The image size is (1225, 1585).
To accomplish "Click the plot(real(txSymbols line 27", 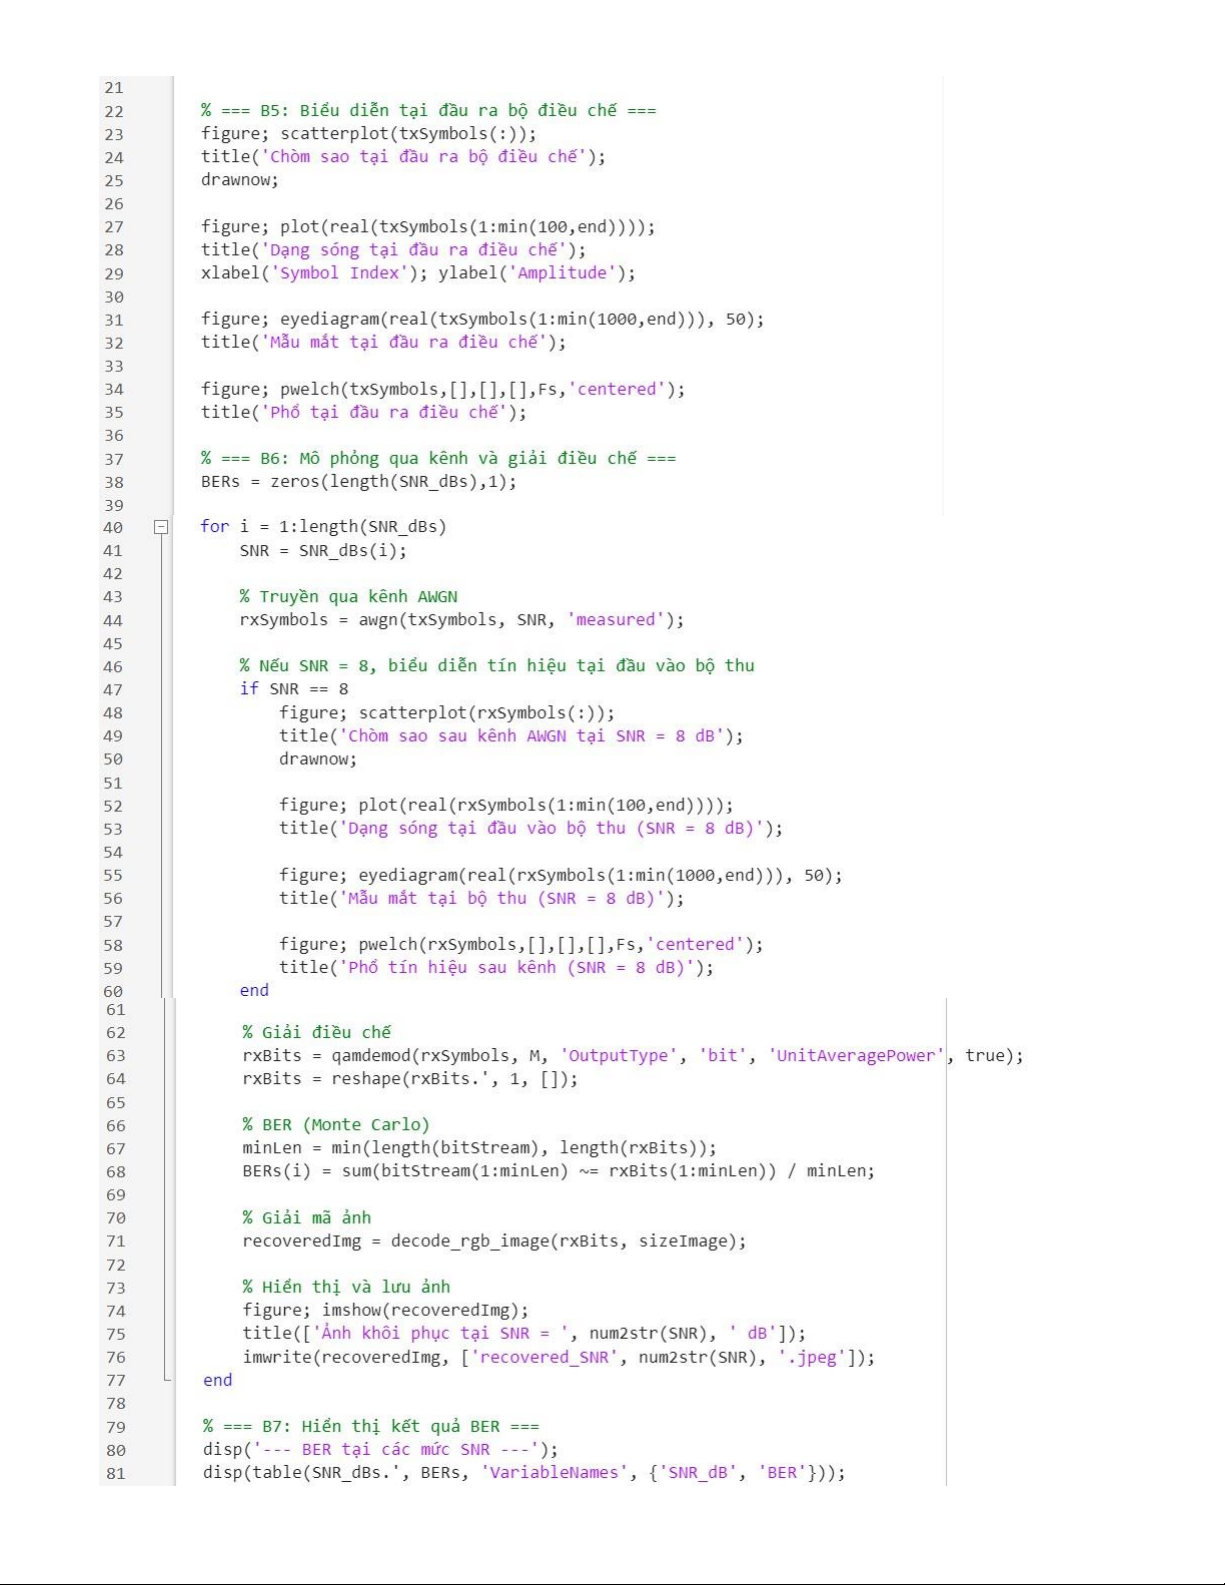I will pyautogui.click(x=428, y=226).
